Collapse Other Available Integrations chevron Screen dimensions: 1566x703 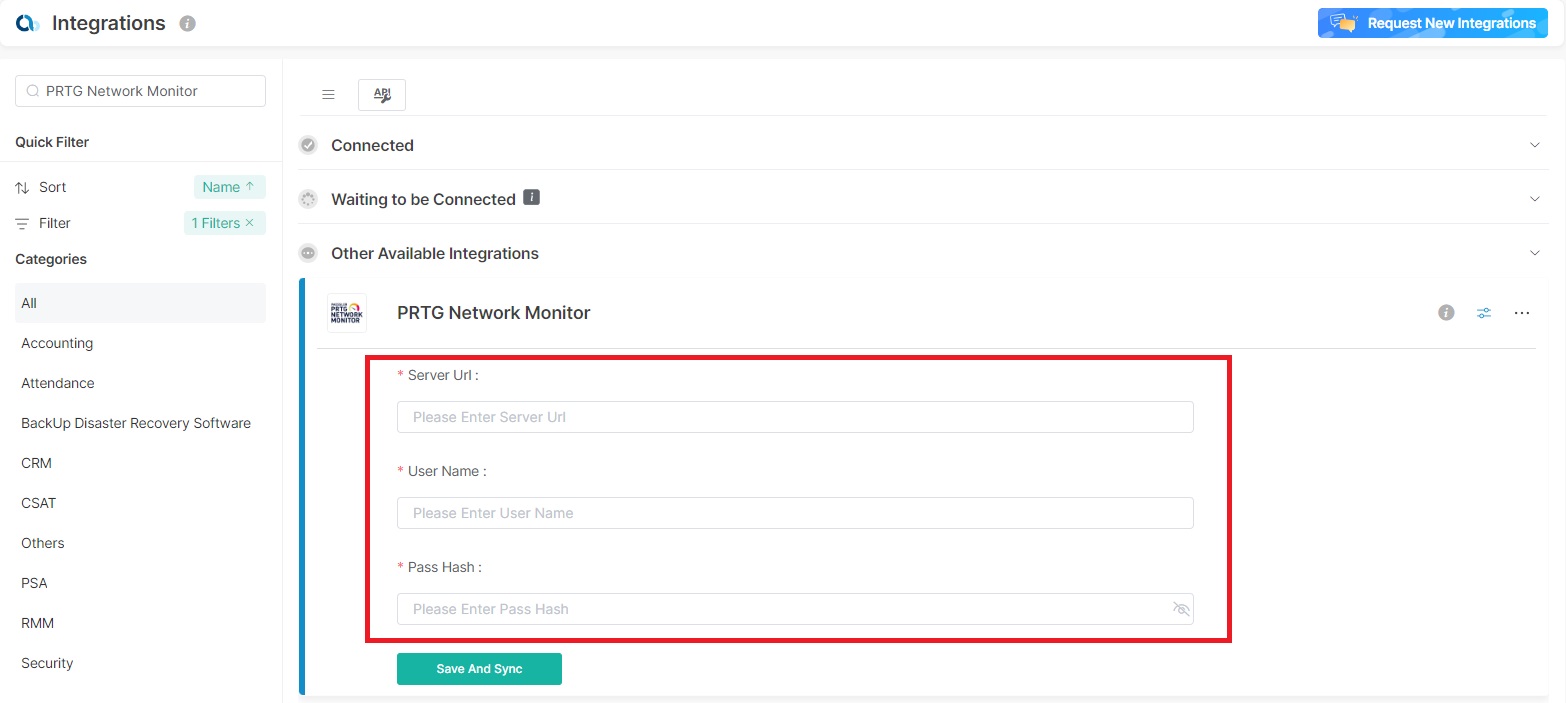pos(1535,253)
